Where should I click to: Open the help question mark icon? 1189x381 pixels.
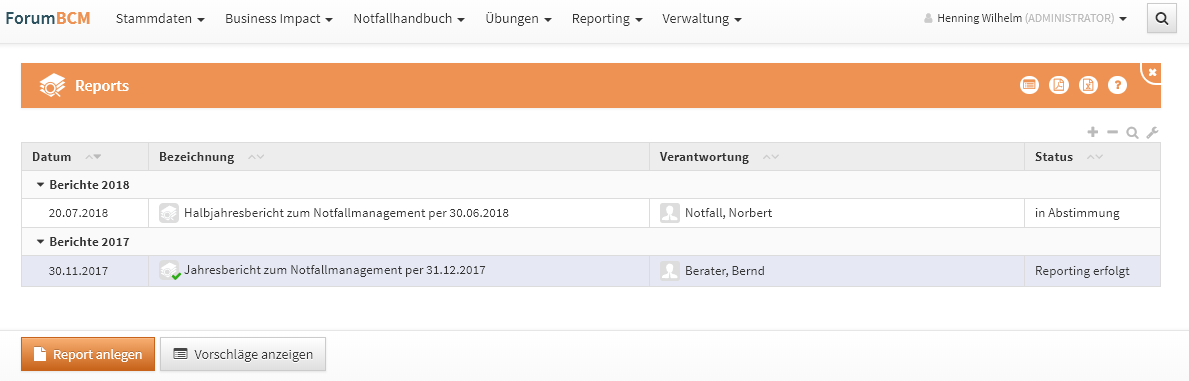pos(1118,85)
